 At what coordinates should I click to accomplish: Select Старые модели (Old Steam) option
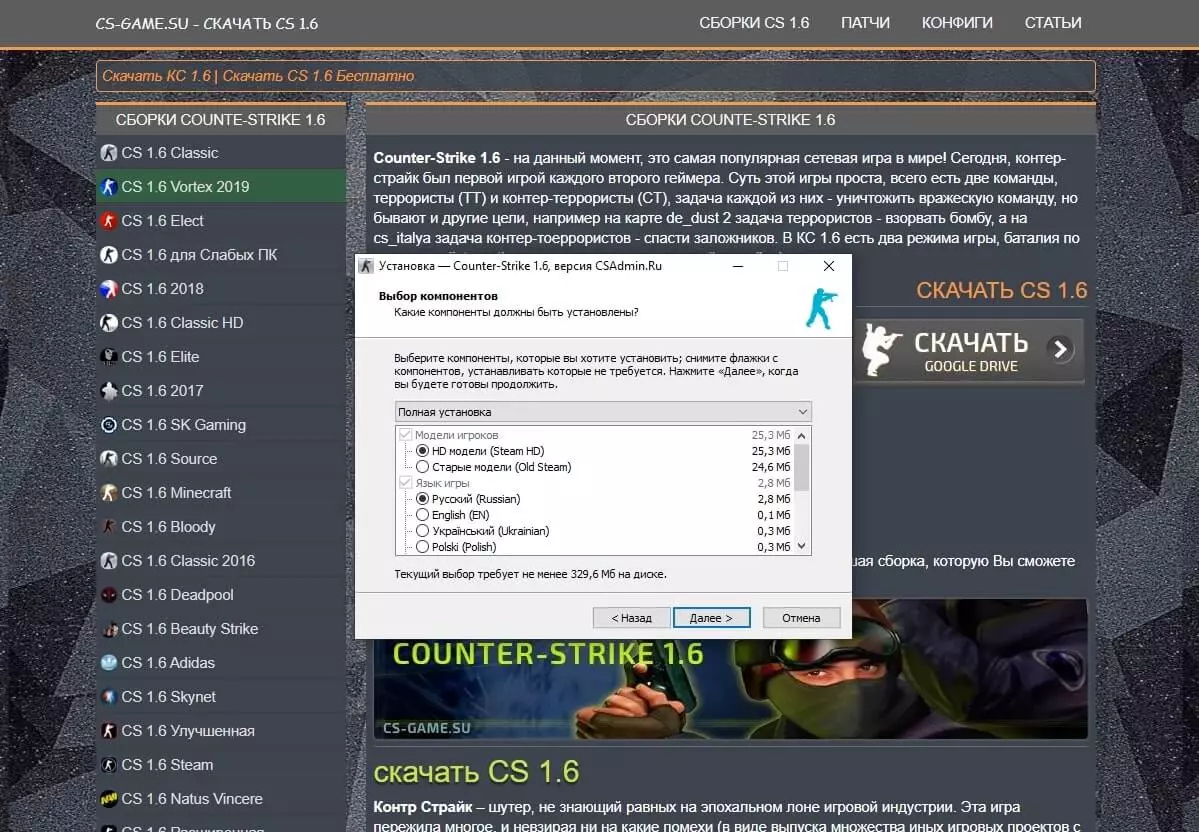point(422,467)
